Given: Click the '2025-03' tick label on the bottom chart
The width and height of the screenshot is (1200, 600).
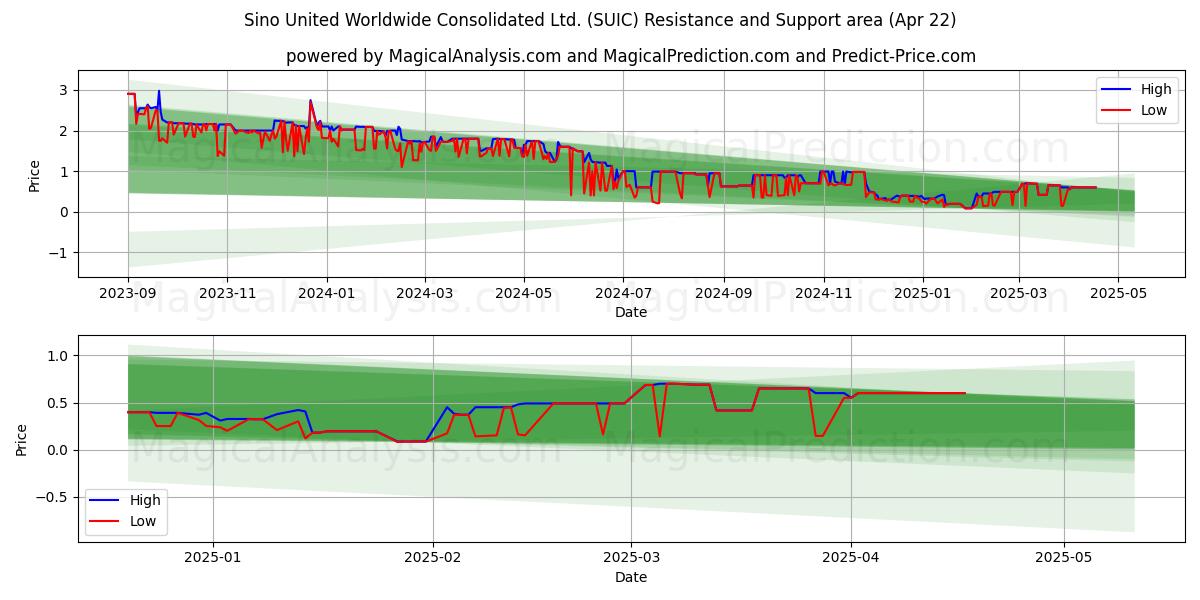Looking at the screenshot, I should click(x=631, y=558).
